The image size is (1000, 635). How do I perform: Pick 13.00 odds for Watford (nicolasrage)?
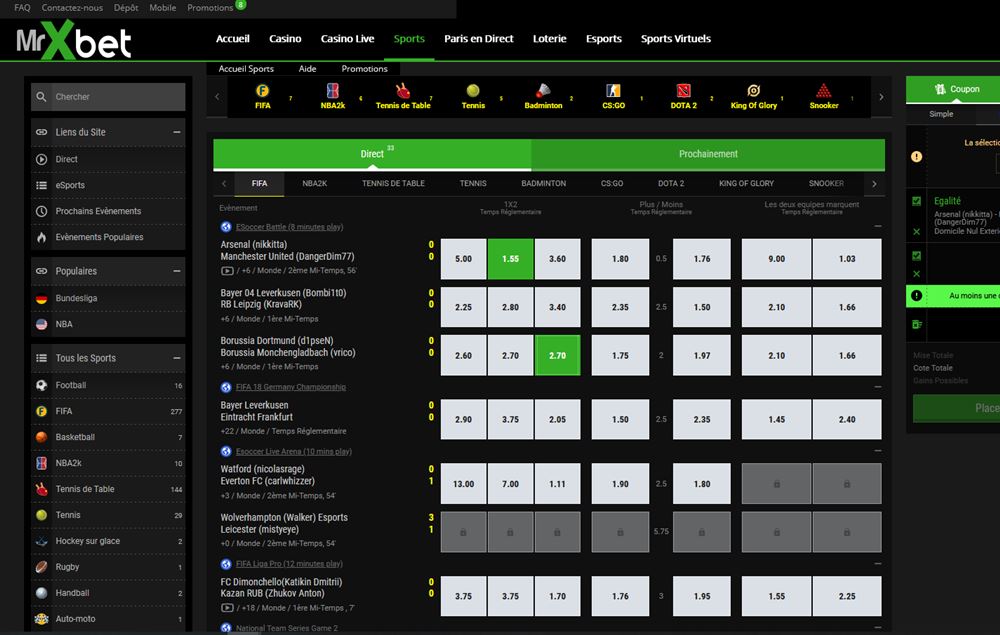point(463,484)
